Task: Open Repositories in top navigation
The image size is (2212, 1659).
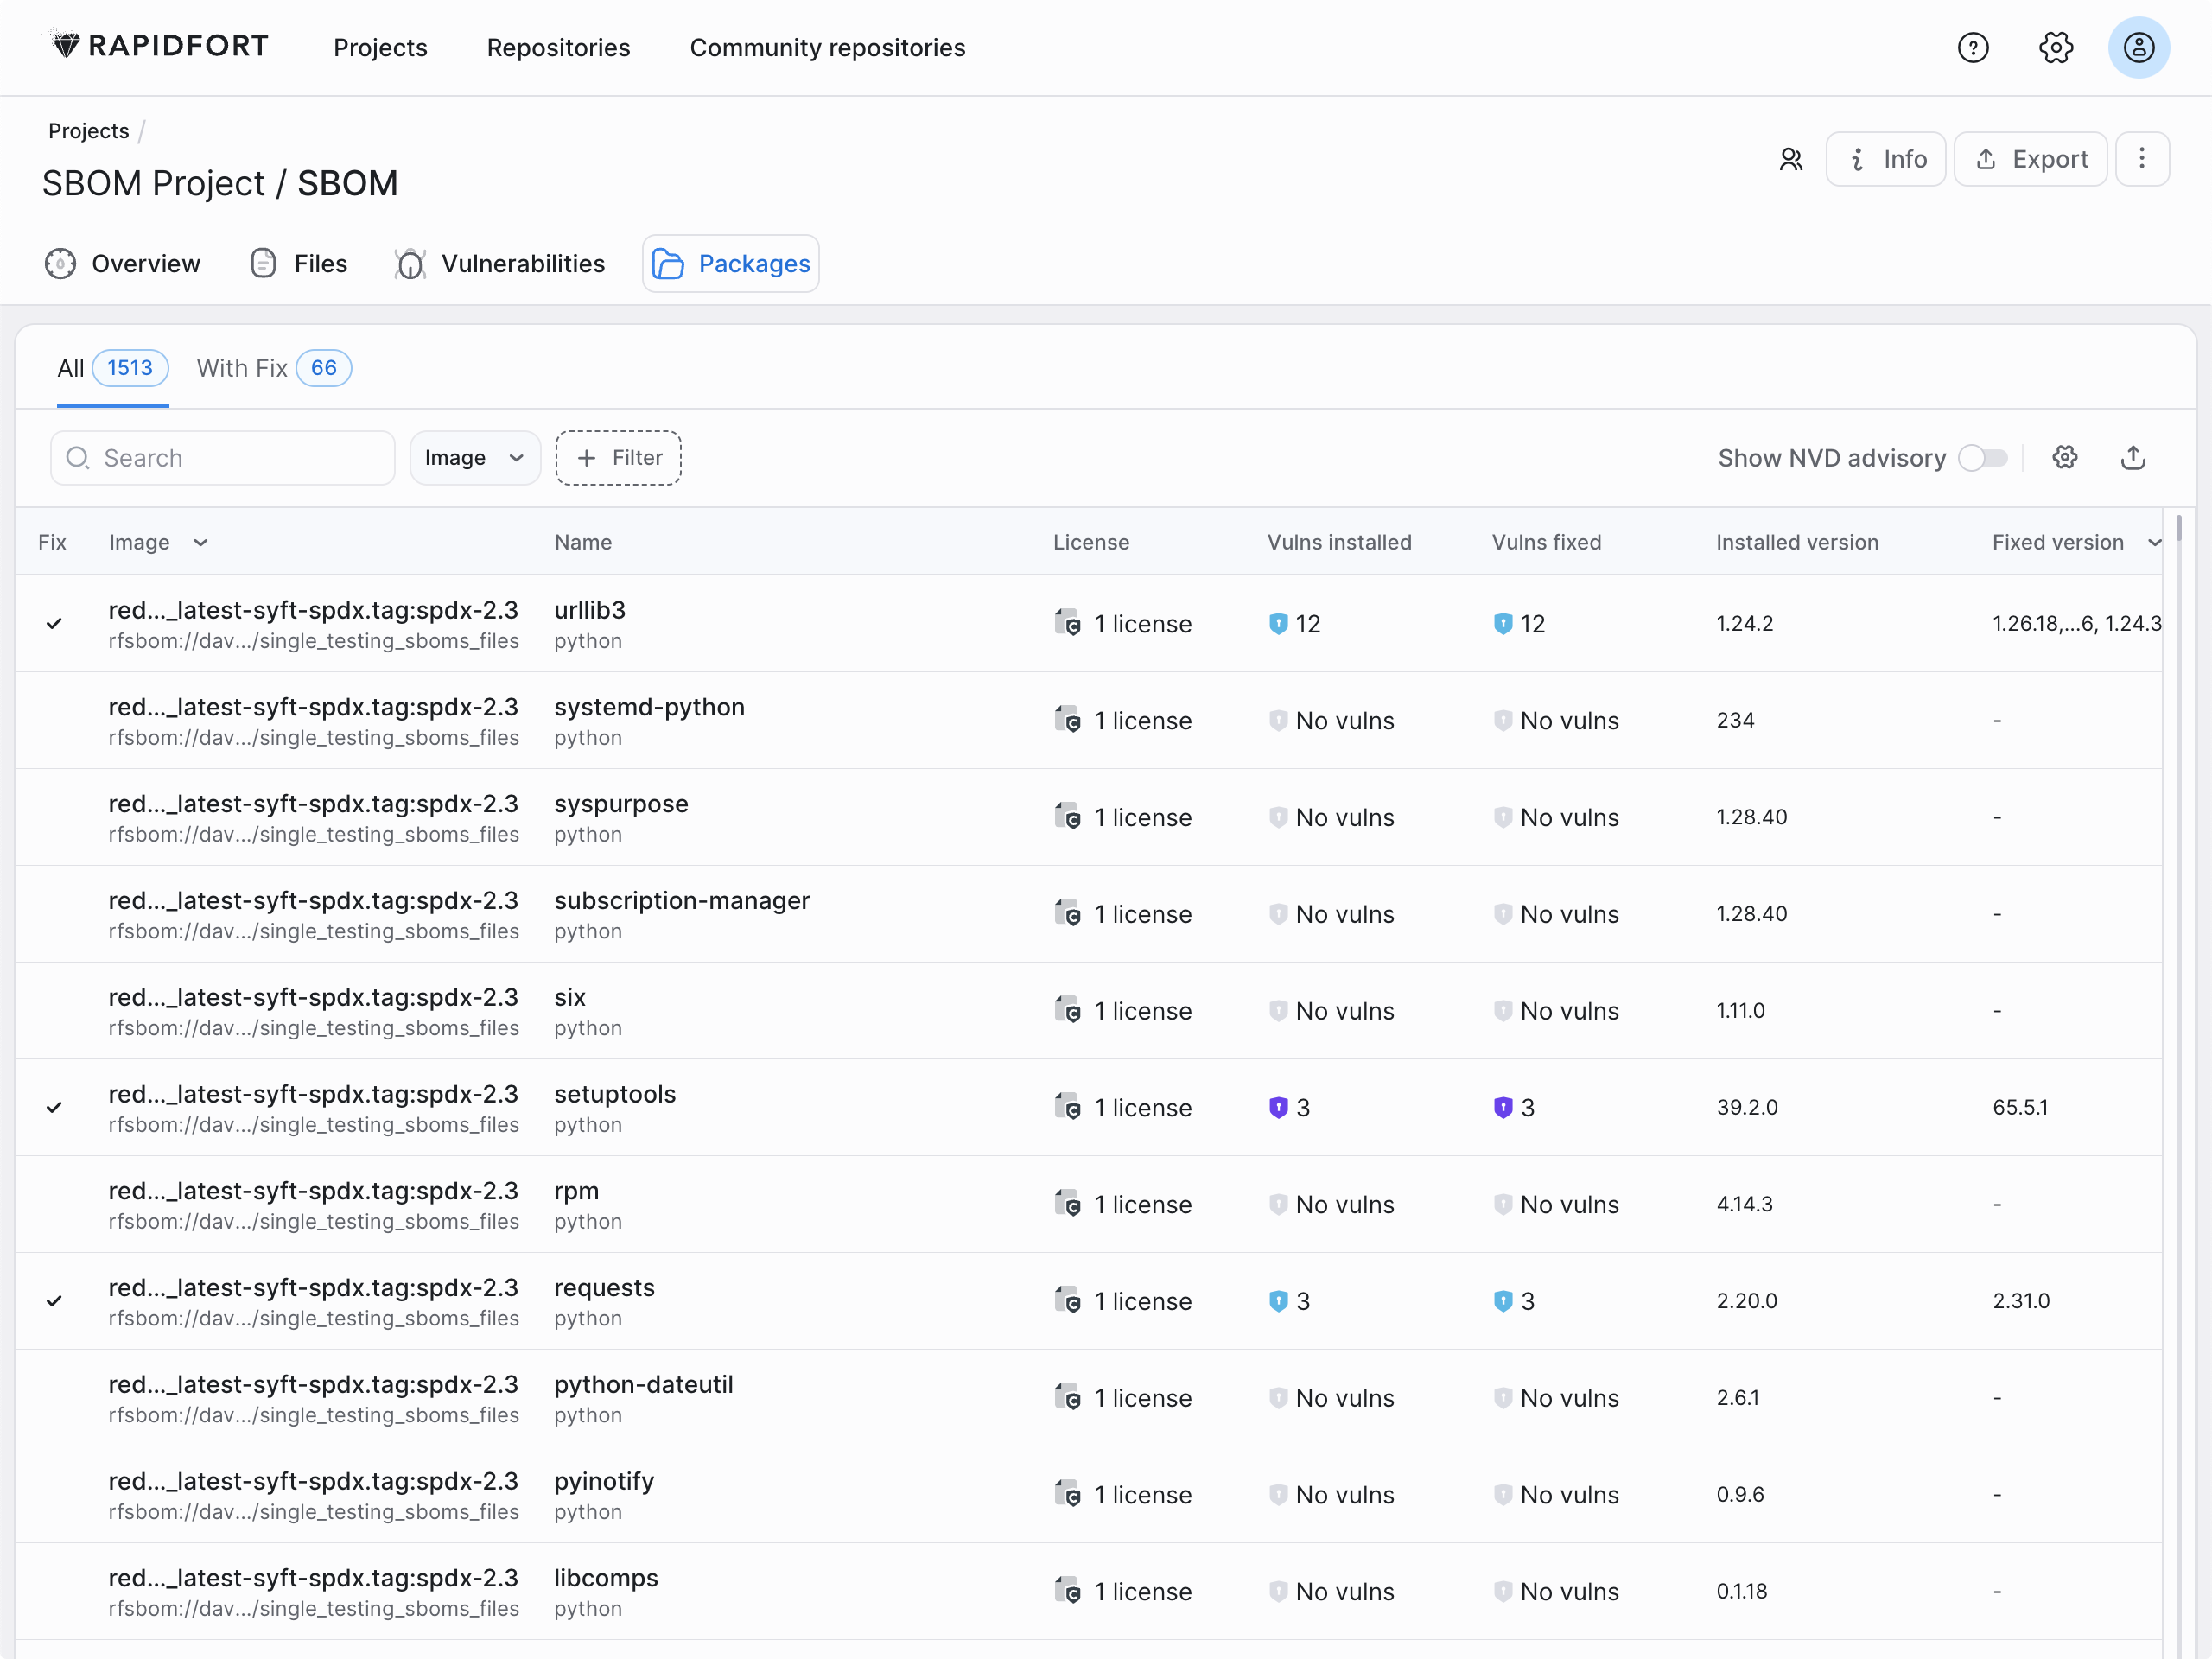Action: pyautogui.click(x=558, y=47)
